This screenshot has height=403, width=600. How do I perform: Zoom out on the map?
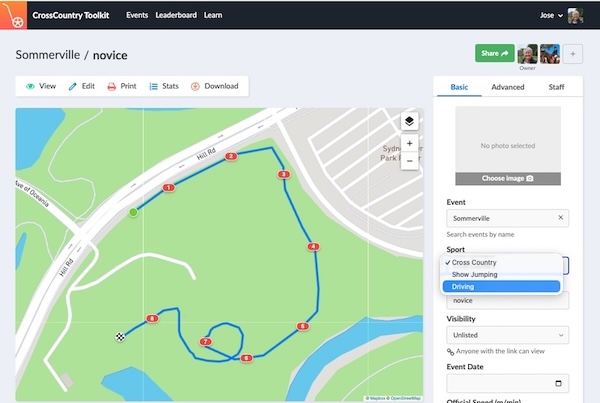[x=409, y=161]
